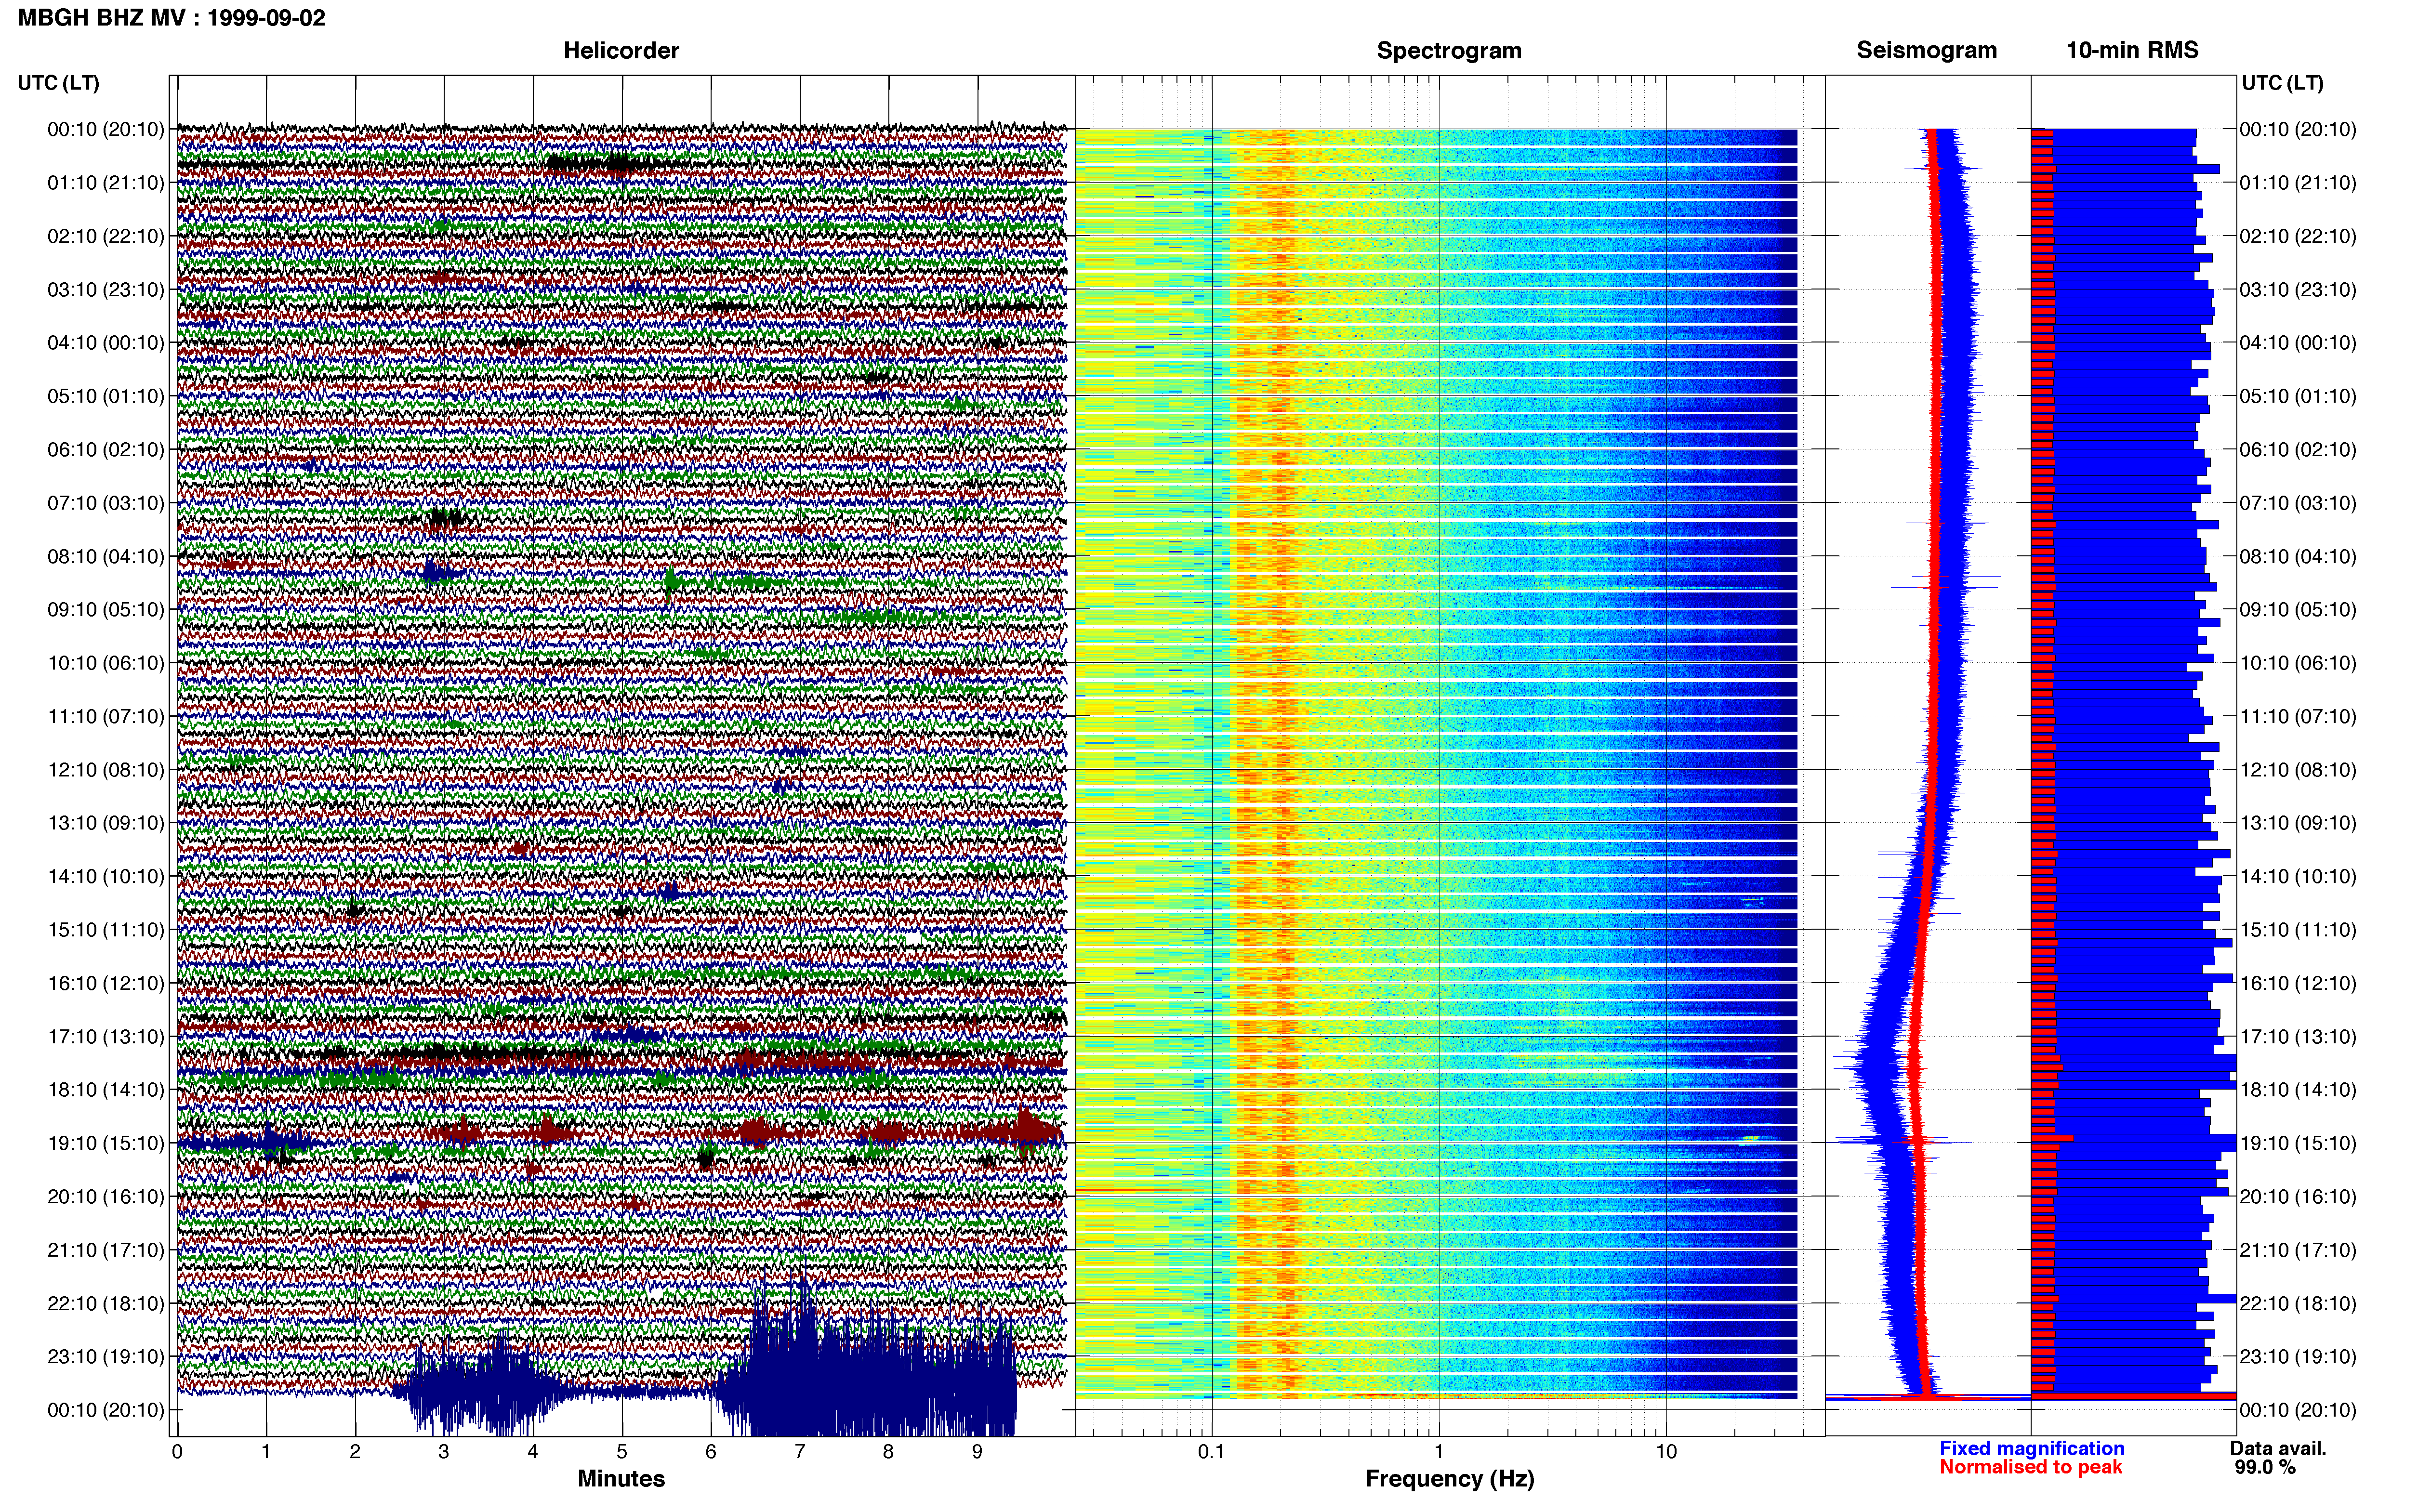2418x1512 pixels.
Task: Click the right 'UTC (LT)' axis label
Action: coord(2282,83)
